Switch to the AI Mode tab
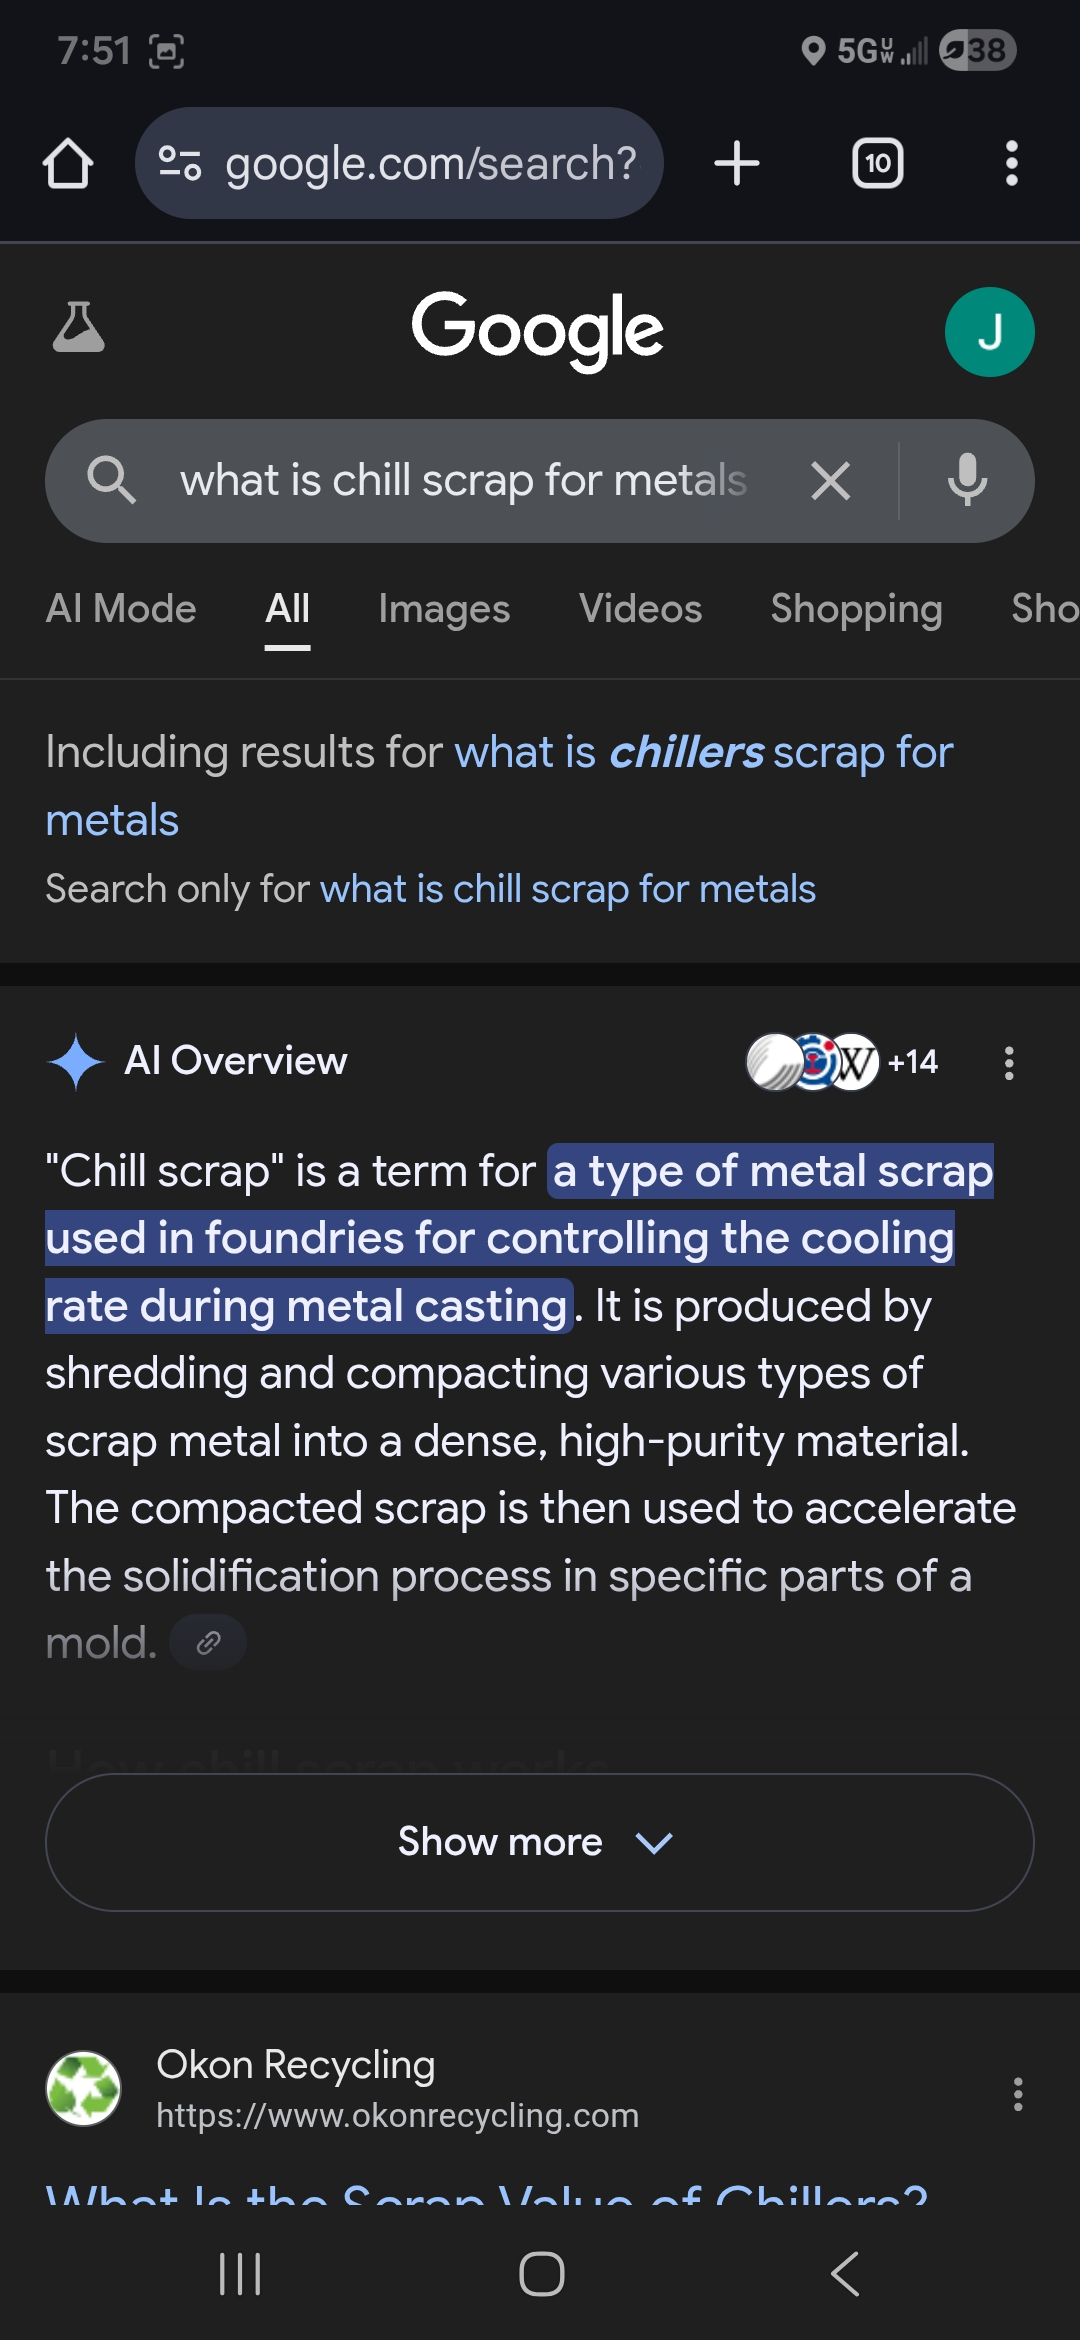The width and height of the screenshot is (1080, 2340). [x=121, y=609]
